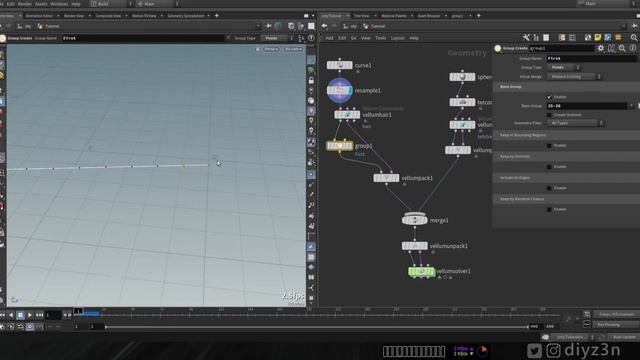Enable Keep in Bounding Regions checkbox
The height and width of the screenshot is (360, 640).
549,146
